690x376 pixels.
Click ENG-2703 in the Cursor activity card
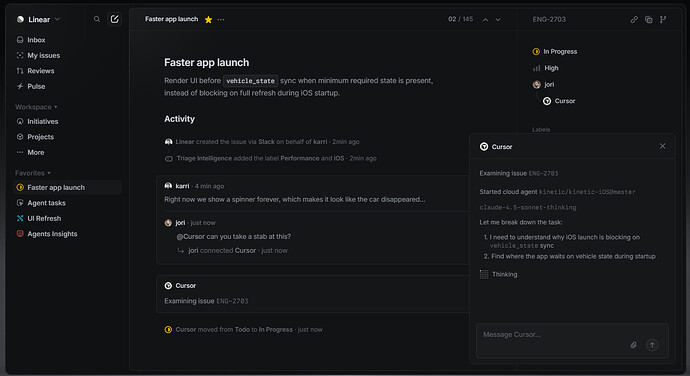pos(232,301)
